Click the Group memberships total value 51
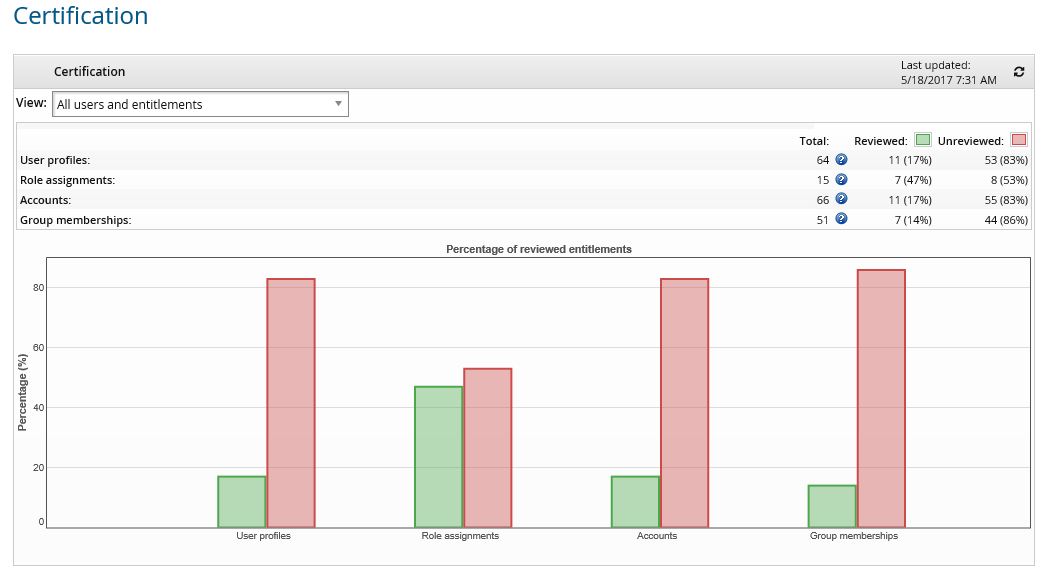 [821, 218]
